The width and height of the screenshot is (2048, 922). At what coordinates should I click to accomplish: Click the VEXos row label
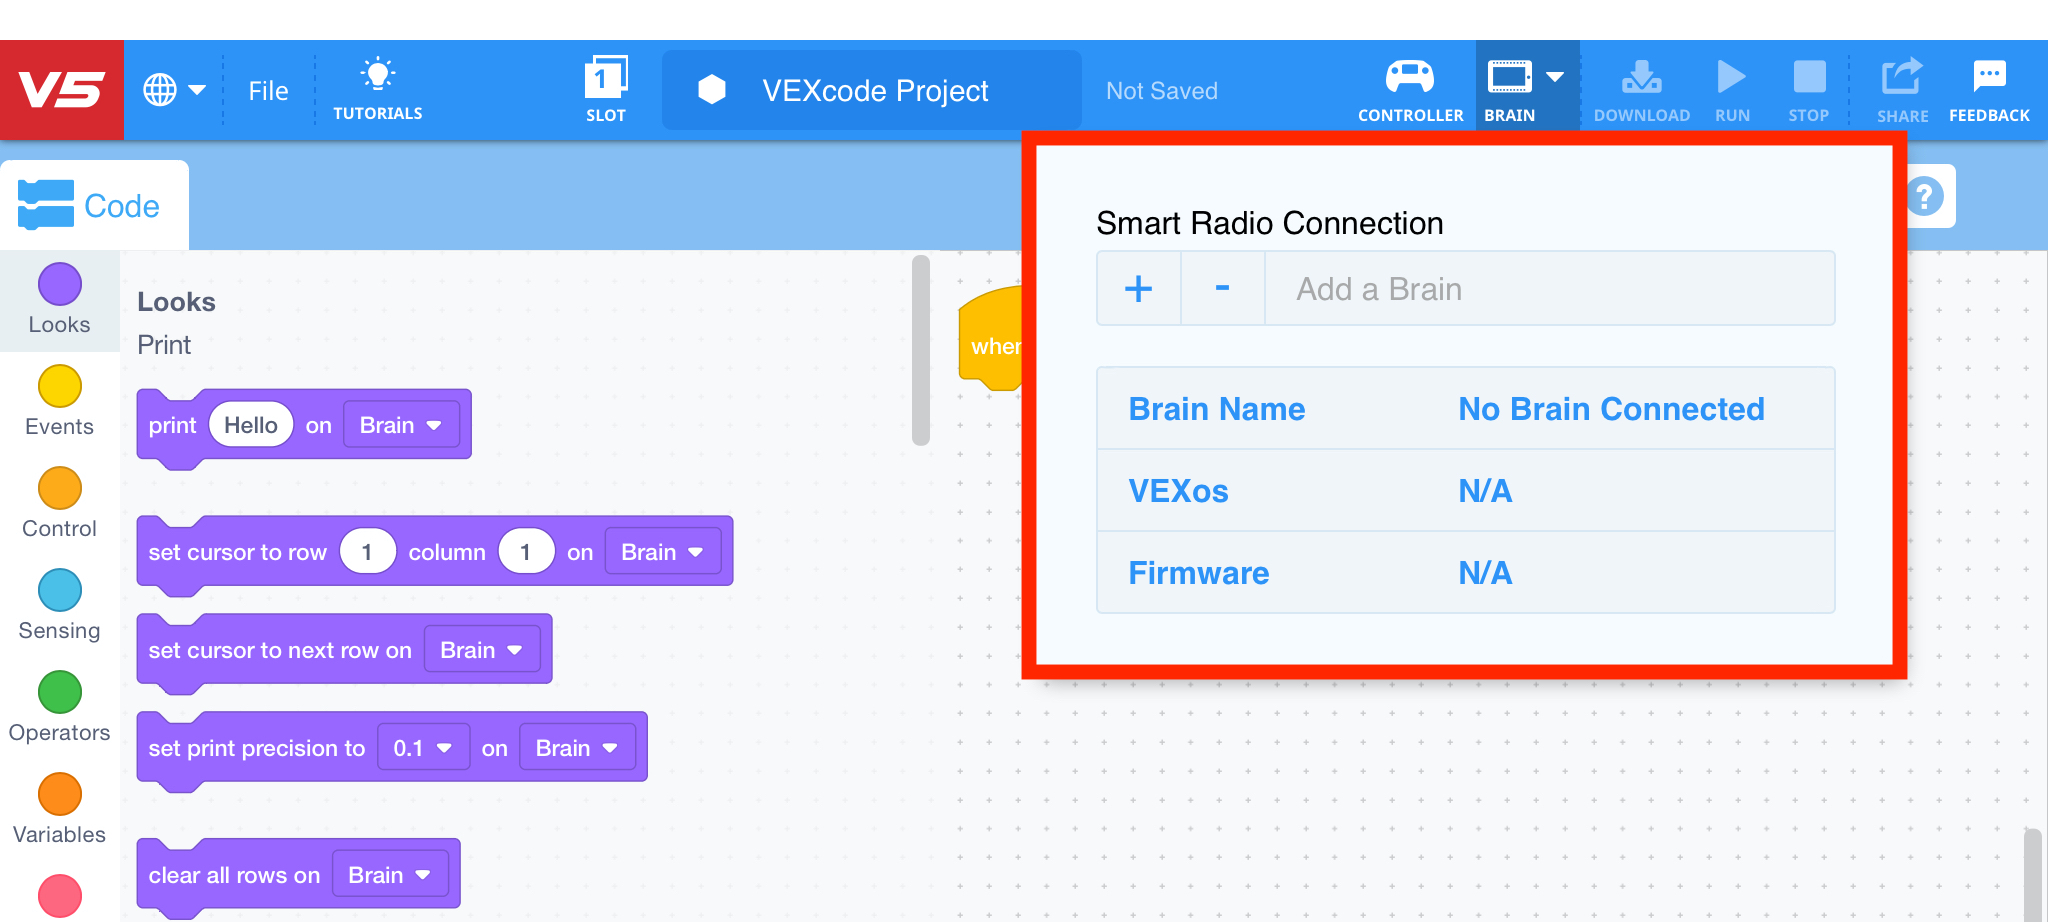pyautogui.click(x=1178, y=491)
